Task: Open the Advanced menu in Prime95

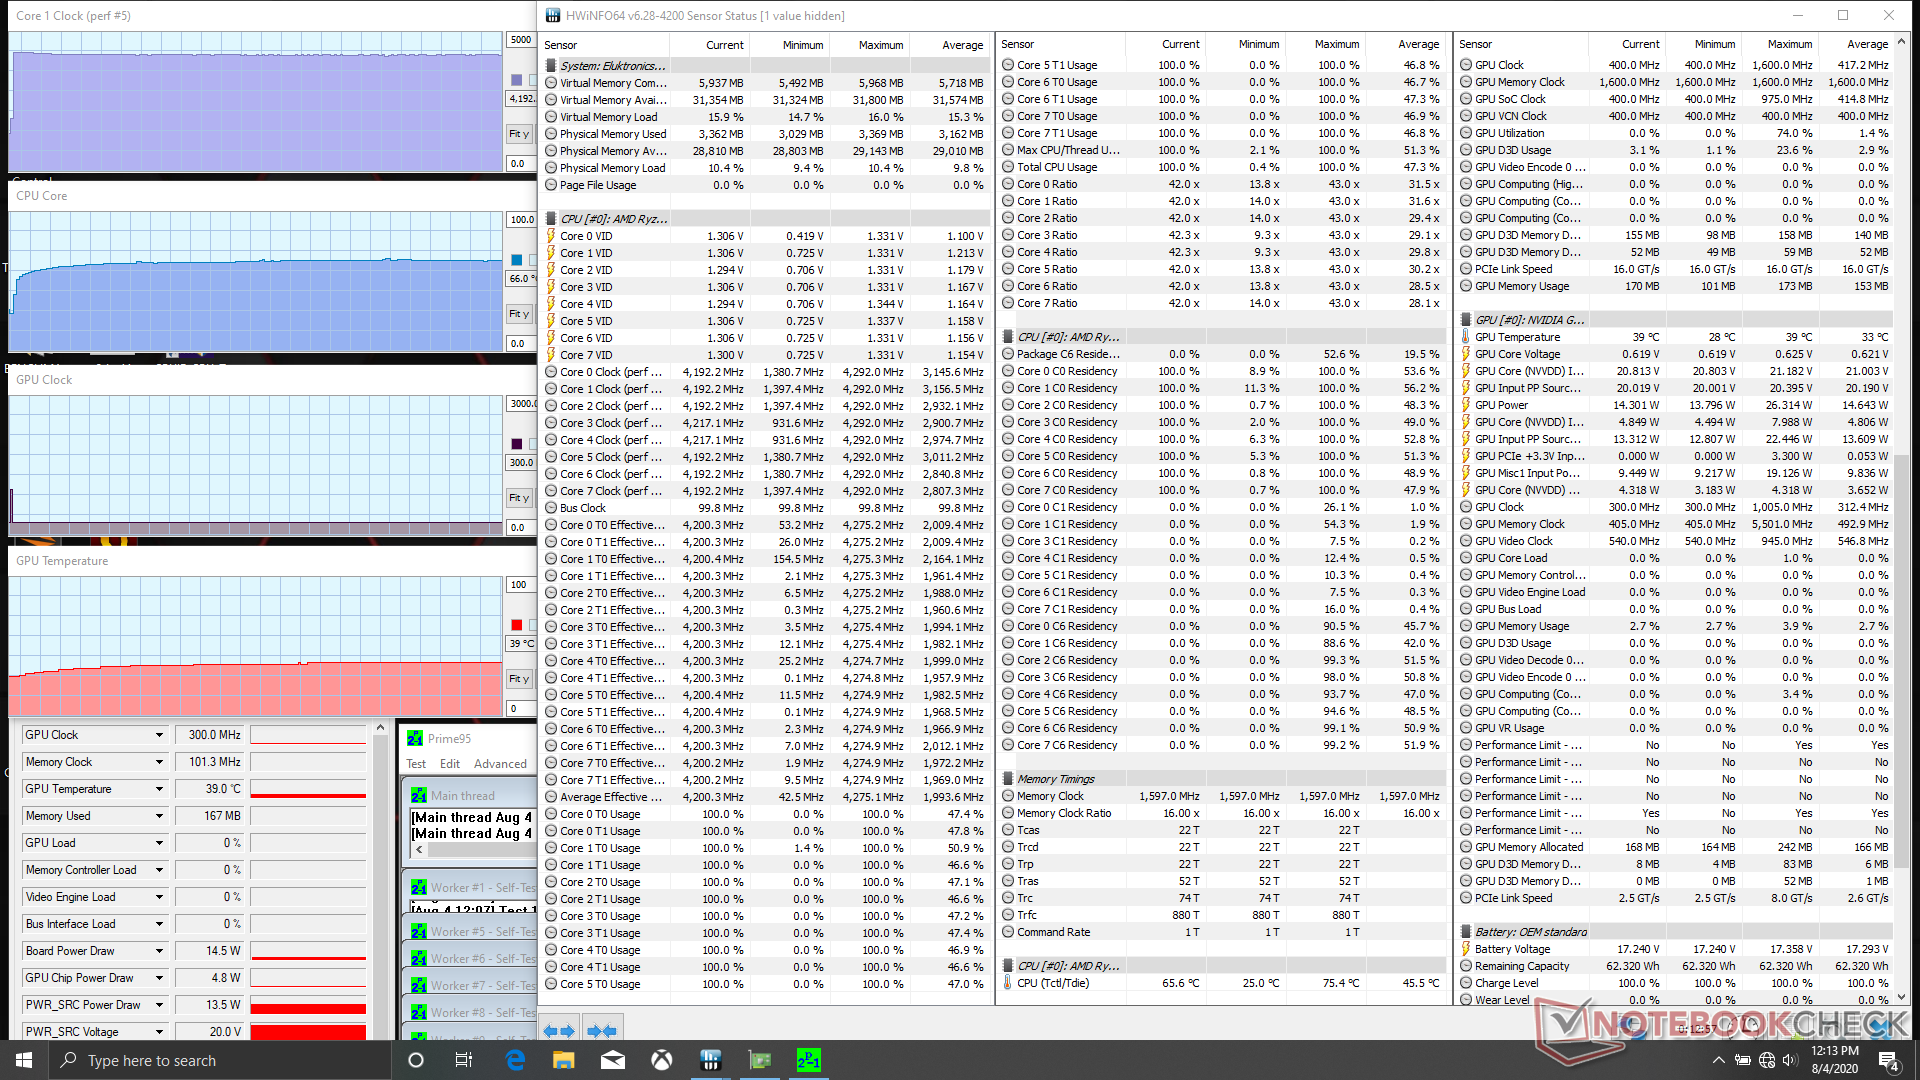Action: (x=500, y=764)
